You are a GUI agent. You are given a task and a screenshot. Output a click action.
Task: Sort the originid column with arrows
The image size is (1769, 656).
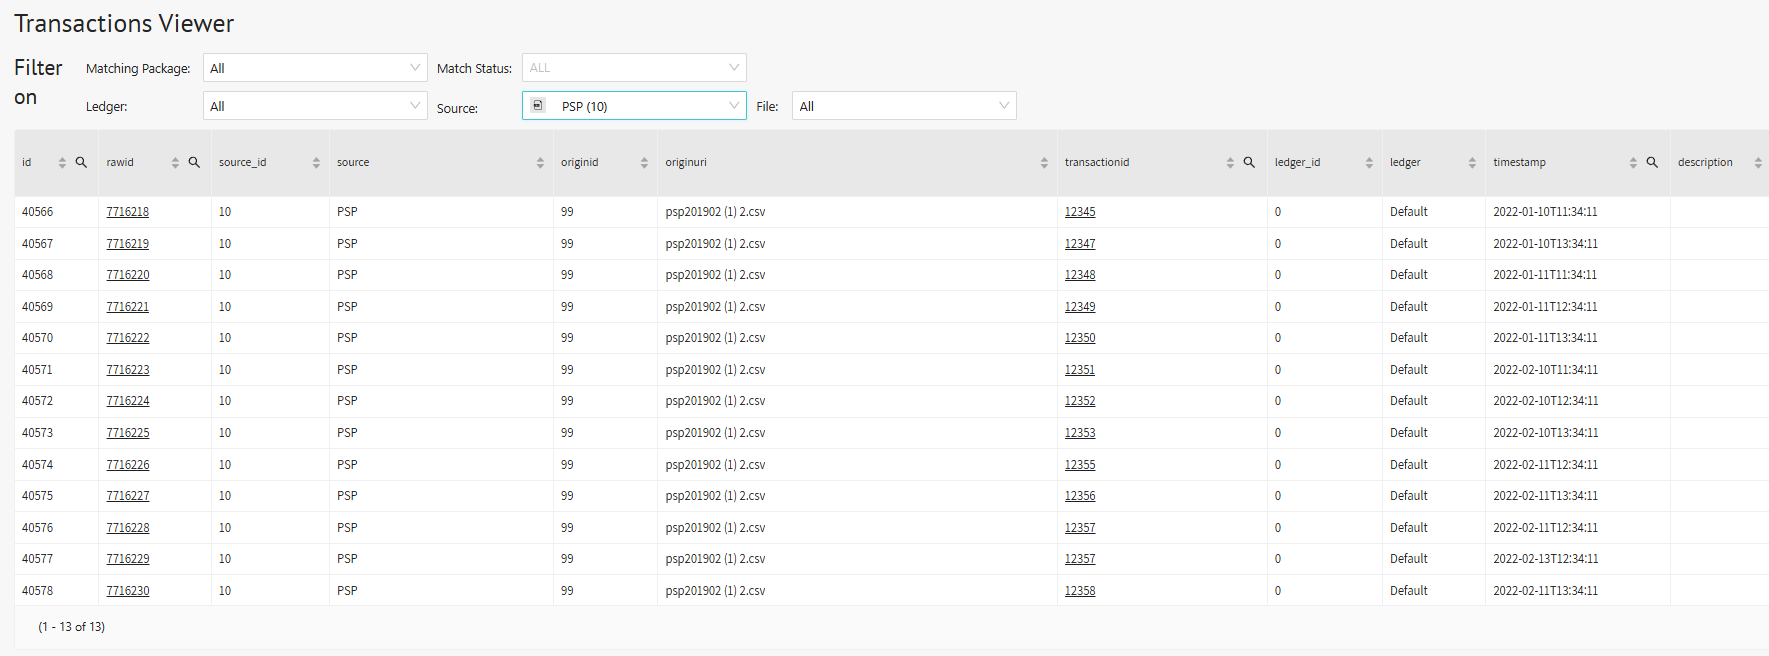coord(644,163)
